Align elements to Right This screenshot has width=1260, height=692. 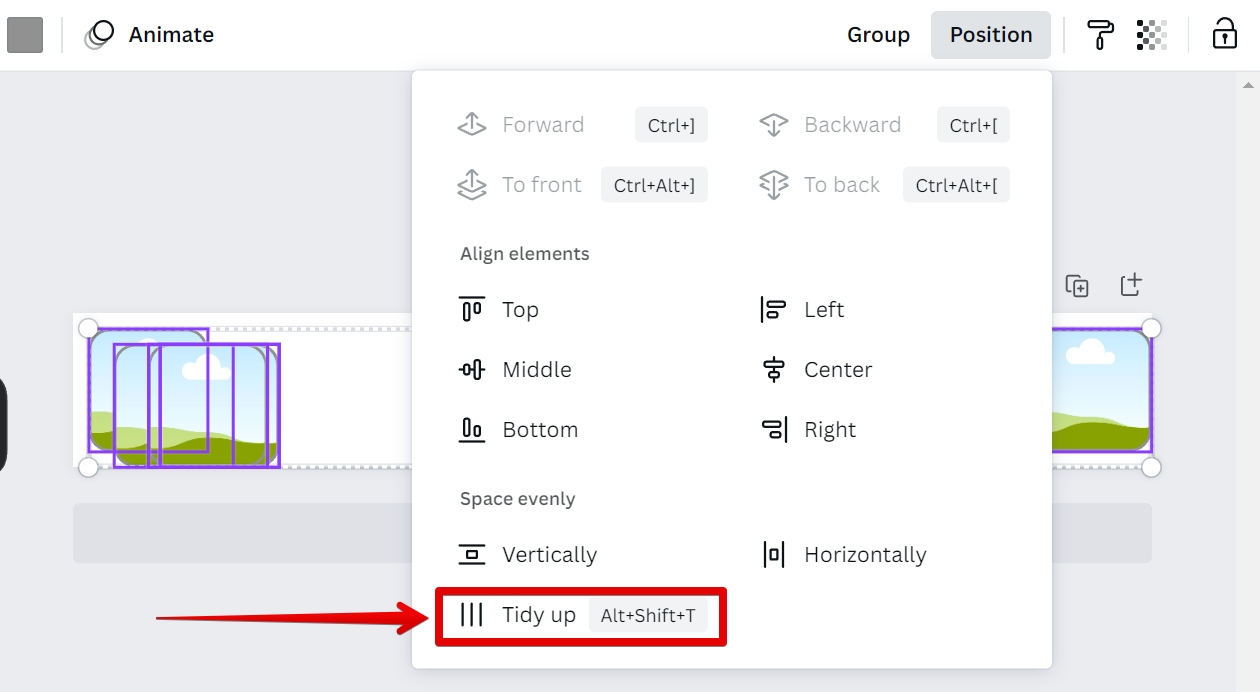(829, 430)
